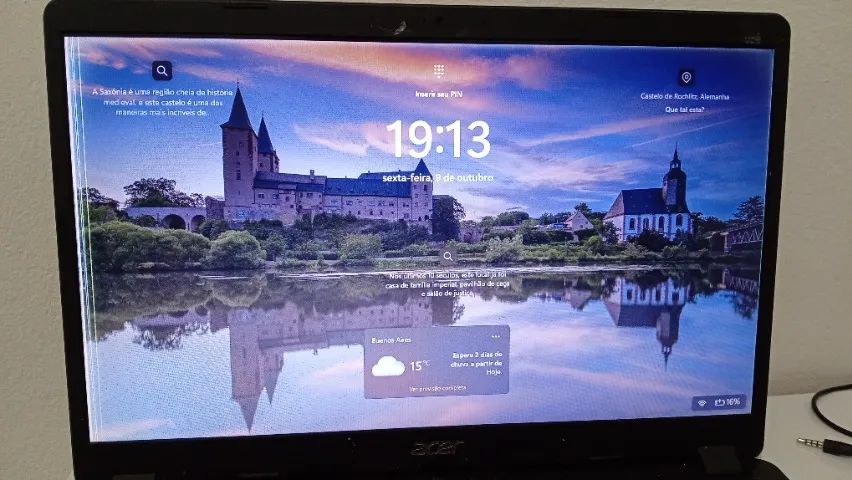Select the 'Buenos Aires' weather location

tap(391, 340)
